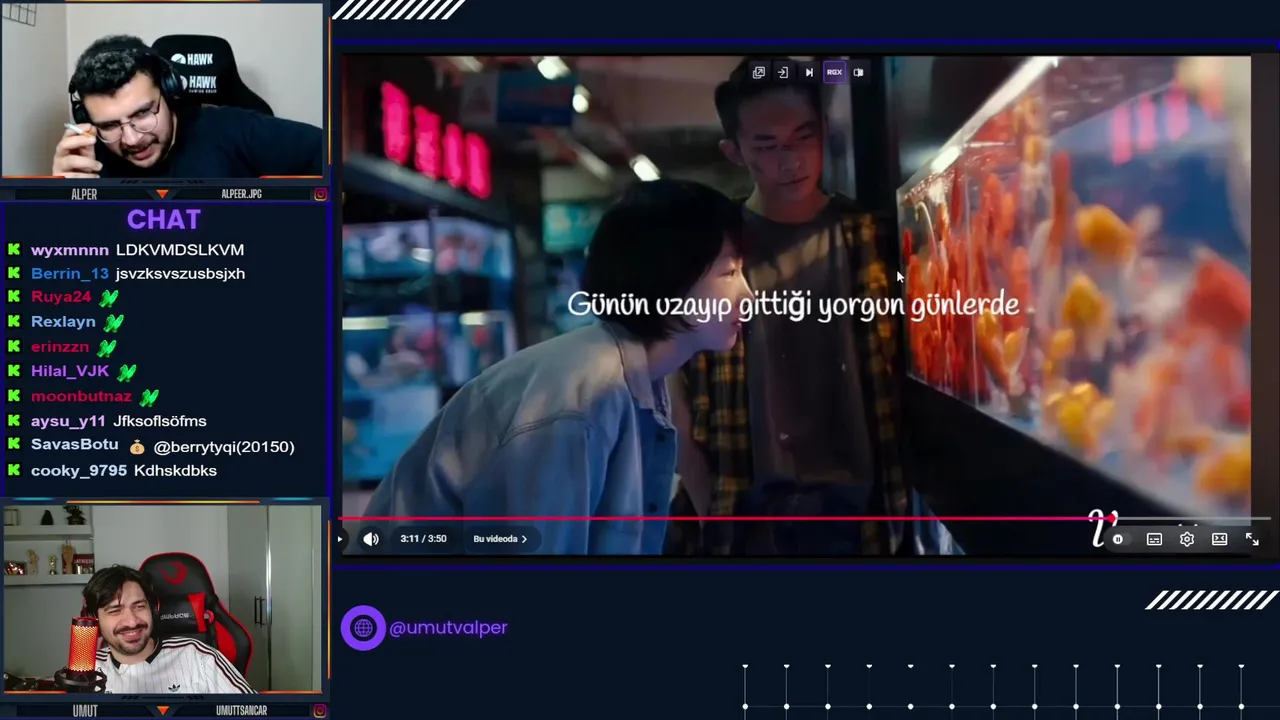Viewport: 1280px width, 720px height.
Task: Click the chat message Jfksoflsöfms
Action: pyautogui.click(x=160, y=422)
